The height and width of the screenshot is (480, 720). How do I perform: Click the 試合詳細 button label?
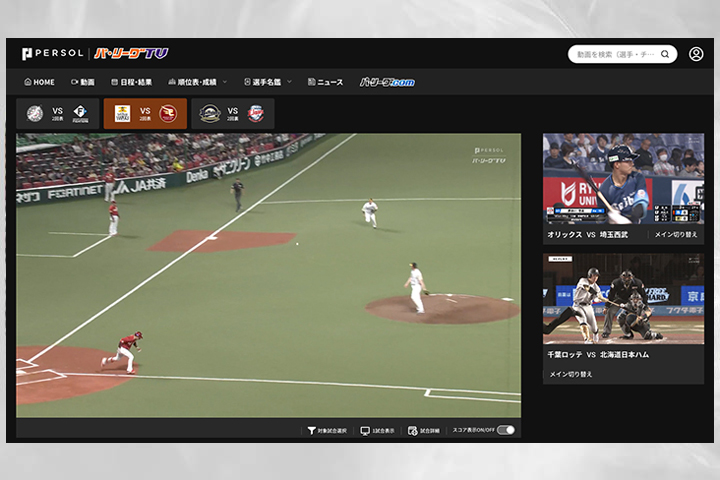pos(430,430)
